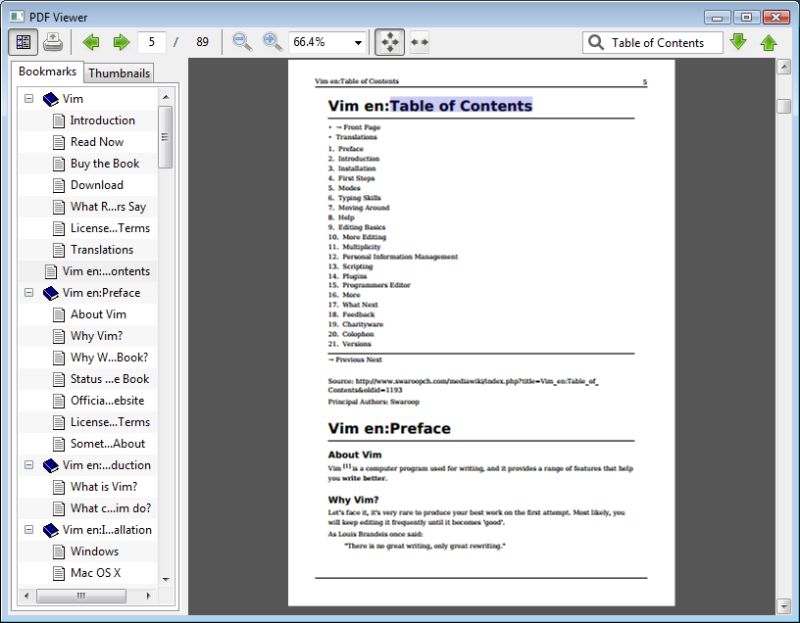Click the Zoom Out magnifier icon
The width and height of the screenshot is (800, 623).
[x=240, y=42]
